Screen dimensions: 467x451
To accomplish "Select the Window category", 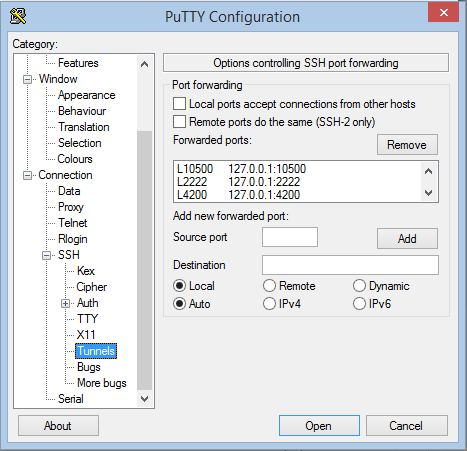I will click(58, 79).
